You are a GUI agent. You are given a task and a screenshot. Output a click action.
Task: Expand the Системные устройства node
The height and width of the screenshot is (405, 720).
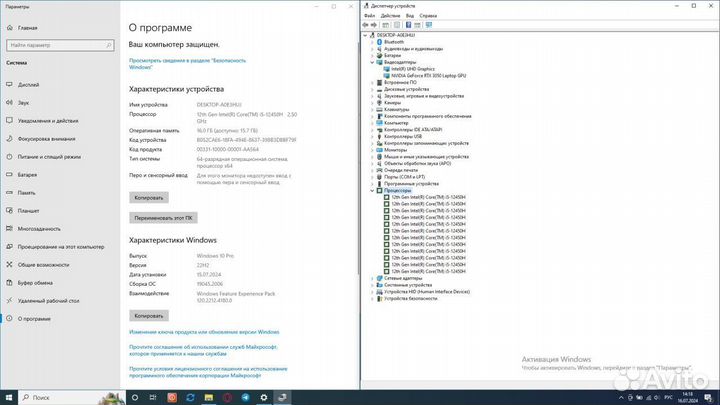(x=372, y=285)
